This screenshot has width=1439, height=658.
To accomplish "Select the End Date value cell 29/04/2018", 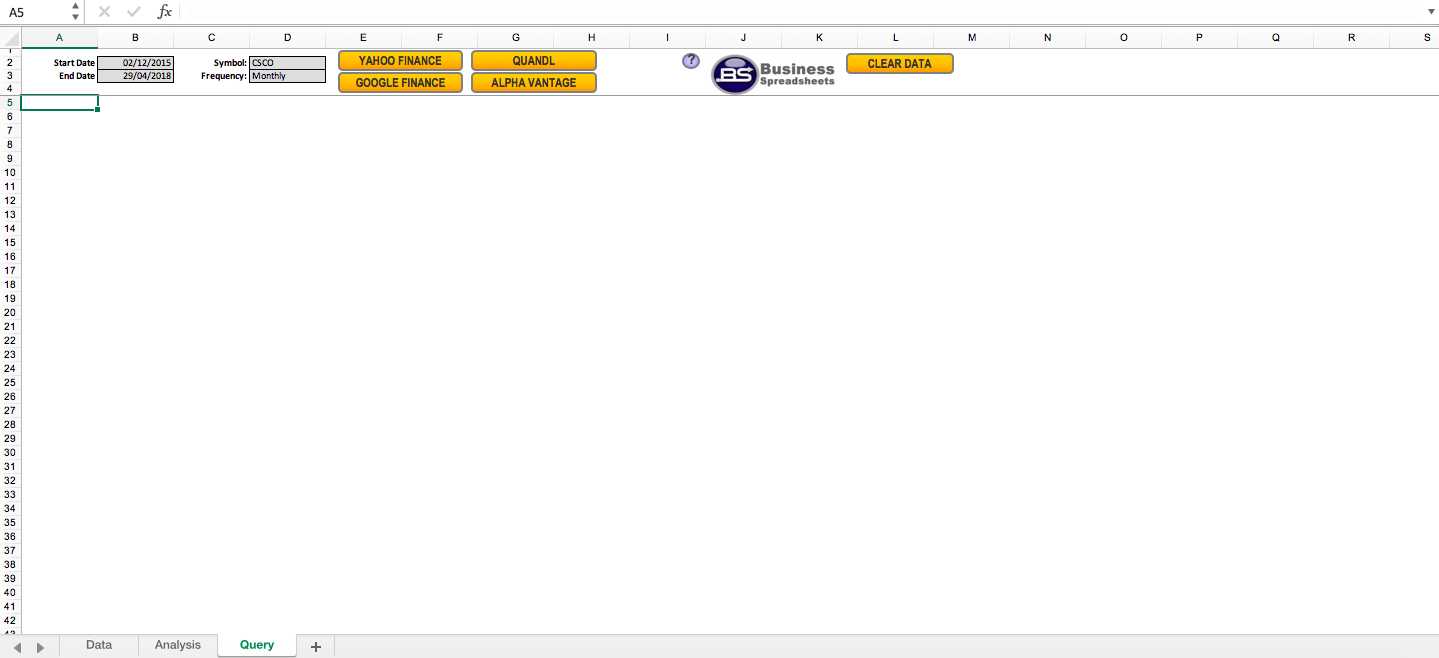I will click(x=135, y=76).
